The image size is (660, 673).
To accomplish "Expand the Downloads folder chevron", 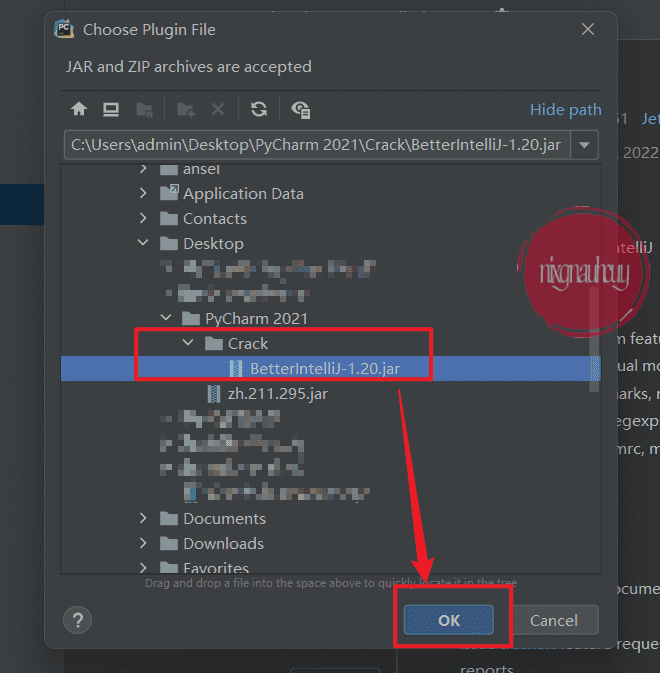I will [143, 543].
